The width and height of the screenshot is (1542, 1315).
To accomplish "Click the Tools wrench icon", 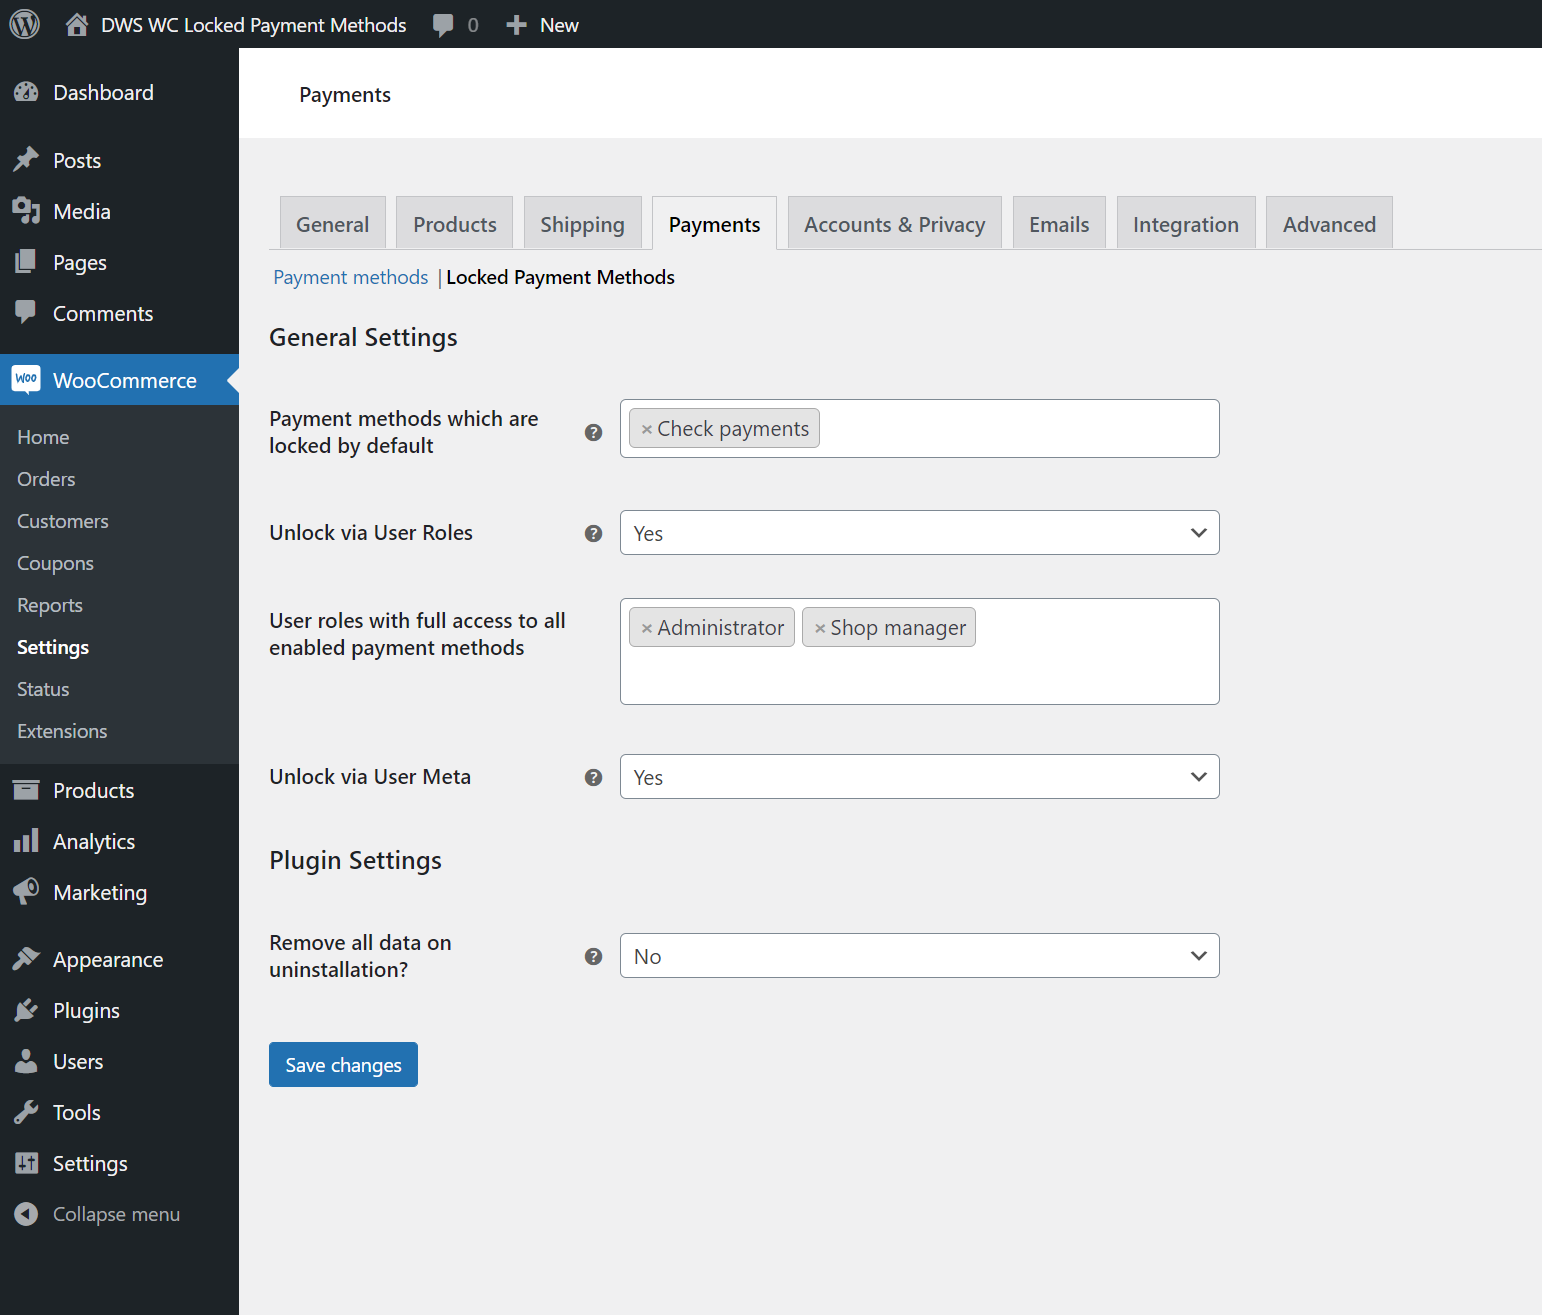I will [26, 1112].
